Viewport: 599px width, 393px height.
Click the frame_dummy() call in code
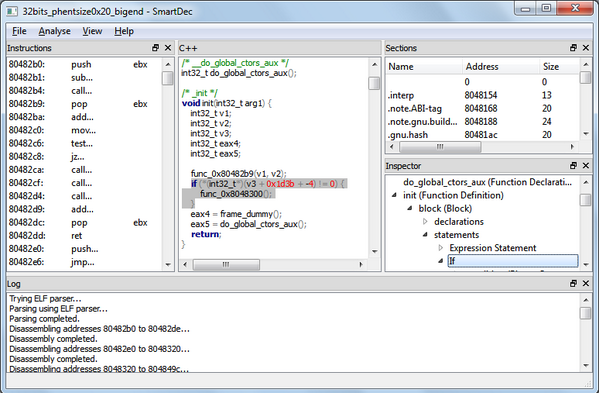click(x=251, y=214)
